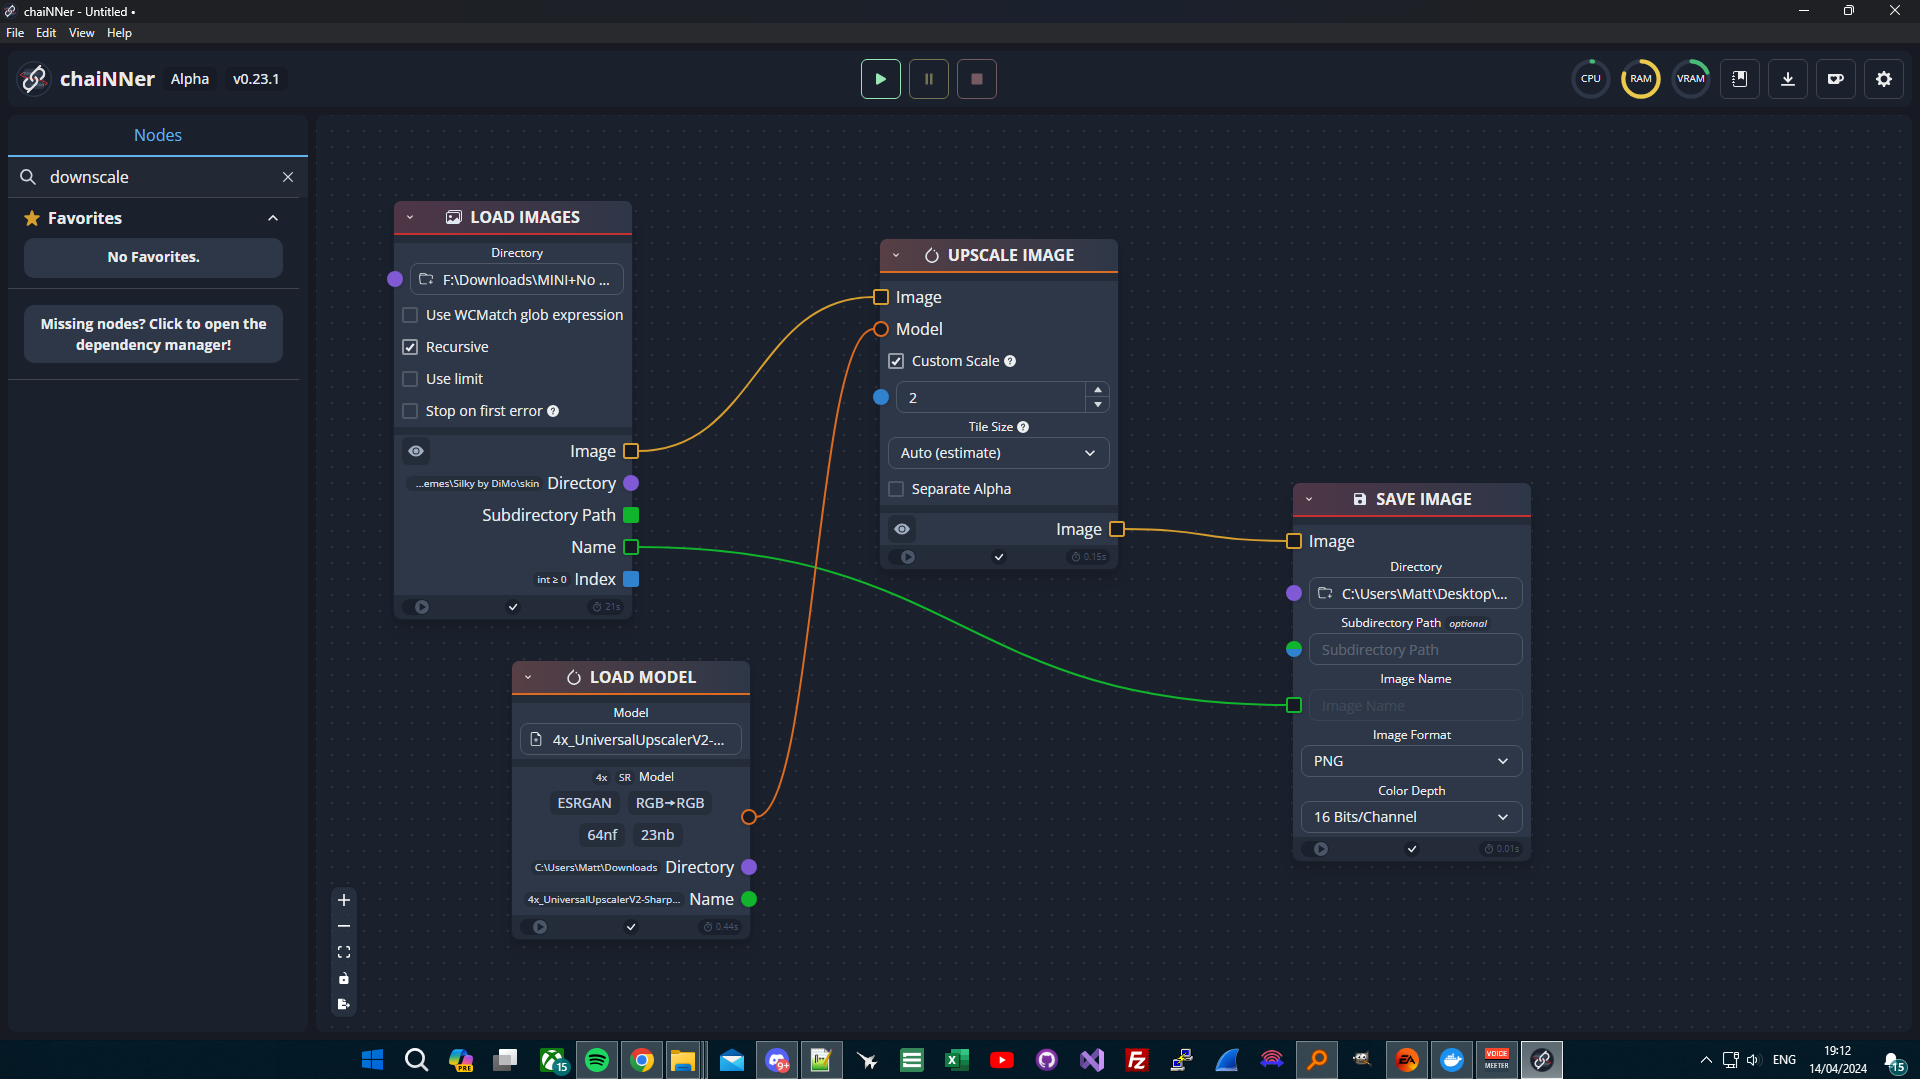Stop the chain execution
1920x1079 pixels.
pos(977,79)
